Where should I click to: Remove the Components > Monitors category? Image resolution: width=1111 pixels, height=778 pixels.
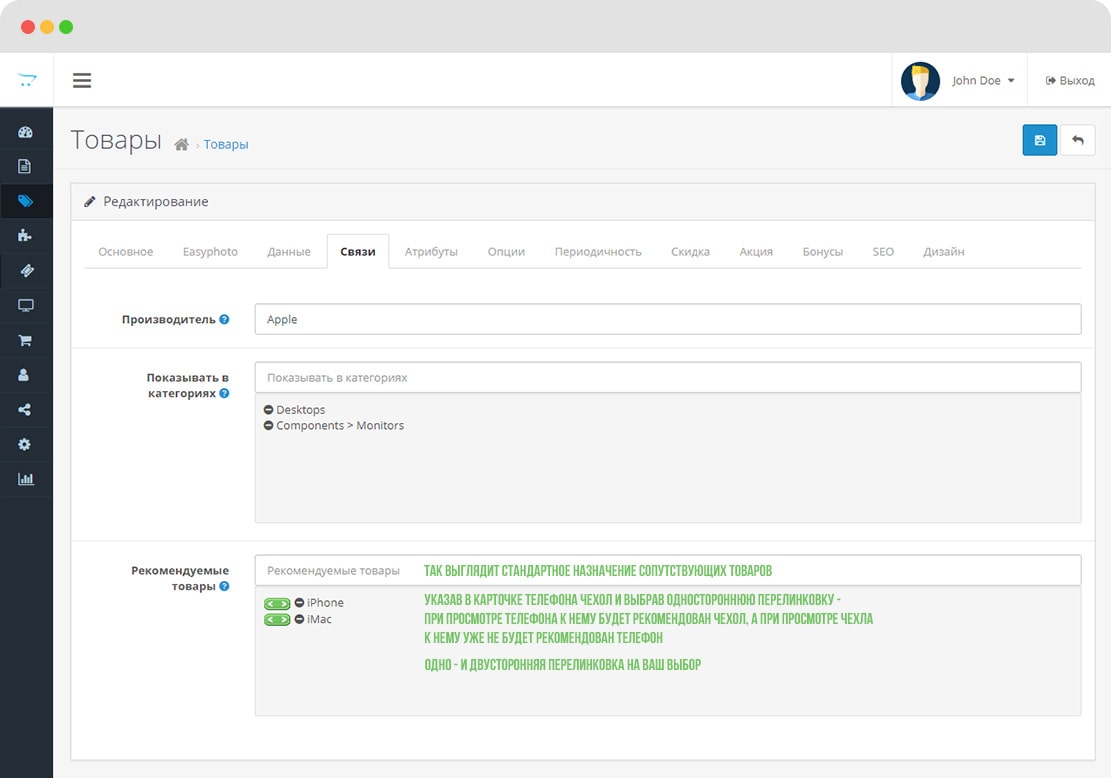click(x=269, y=425)
